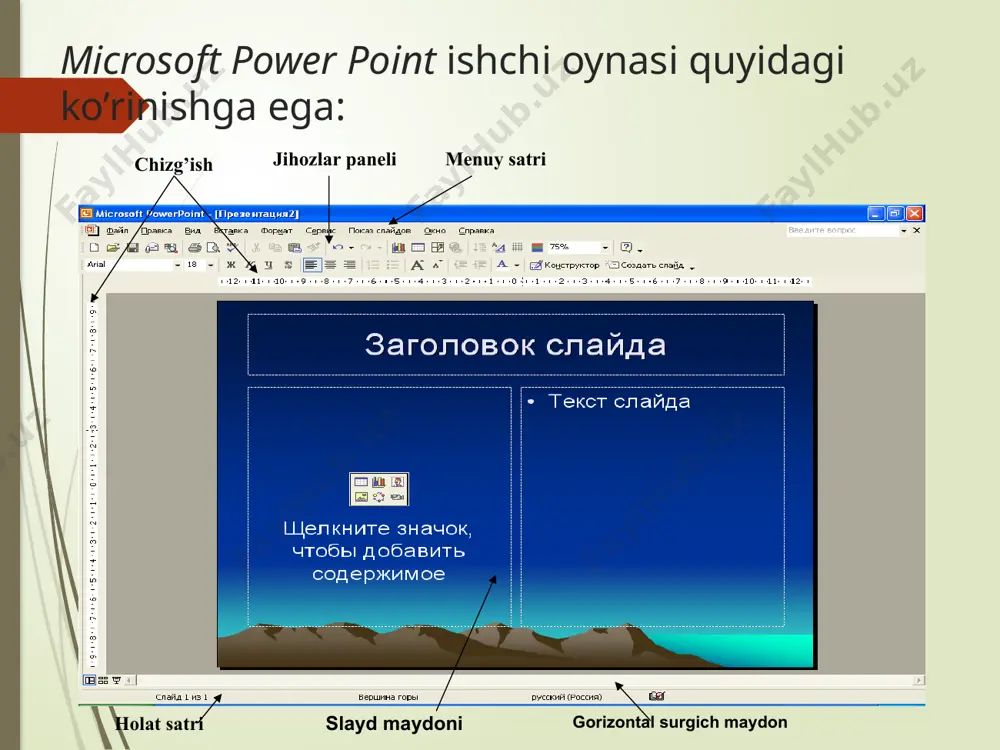The height and width of the screenshot is (750, 1000).
Task: Toggle underline Ч formatting
Action: (x=268, y=265)
